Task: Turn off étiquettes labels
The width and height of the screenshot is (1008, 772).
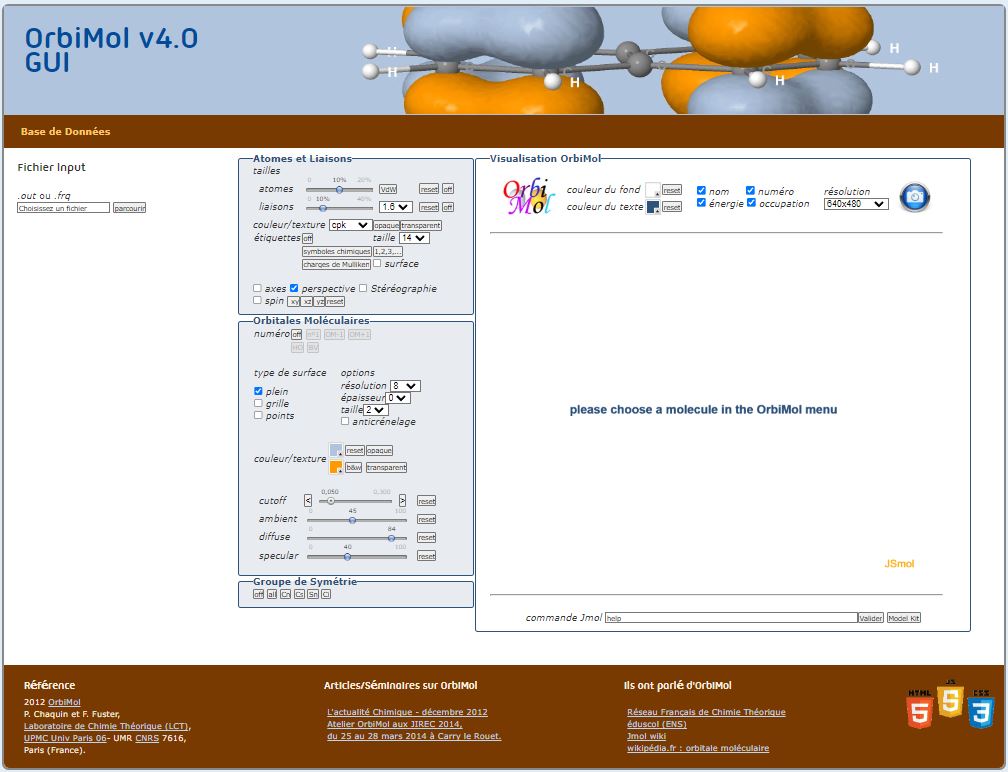Action: pyautogui.click(x=307, y=238)
